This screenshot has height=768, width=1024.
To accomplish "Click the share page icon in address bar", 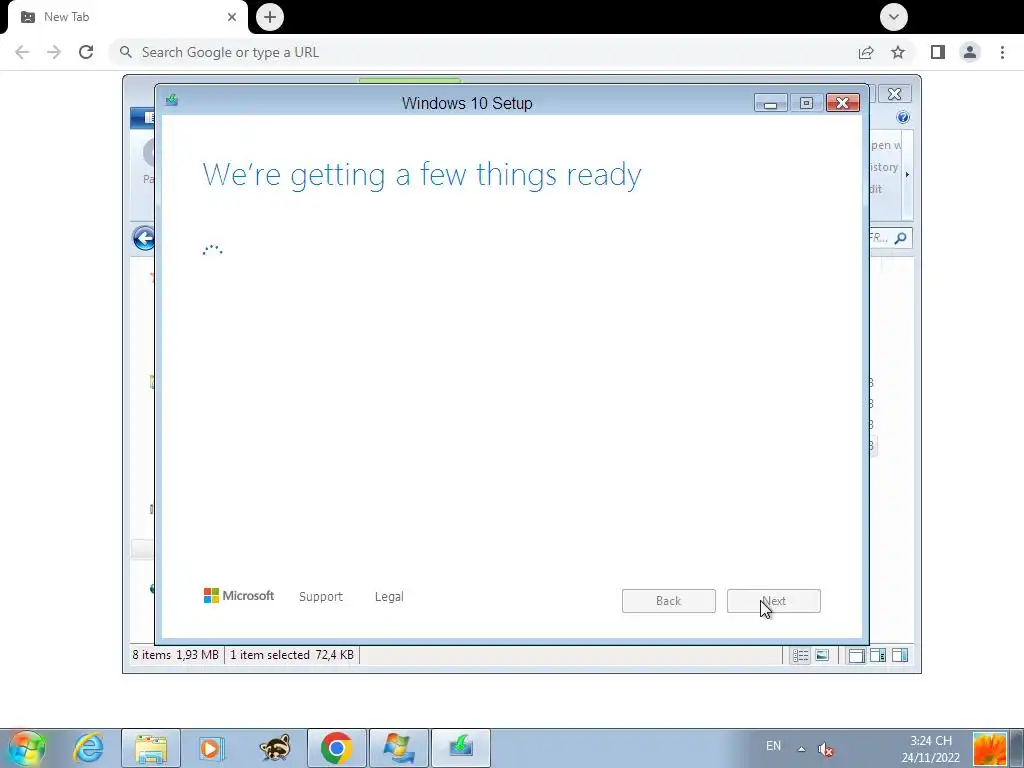I will point(866,52).
